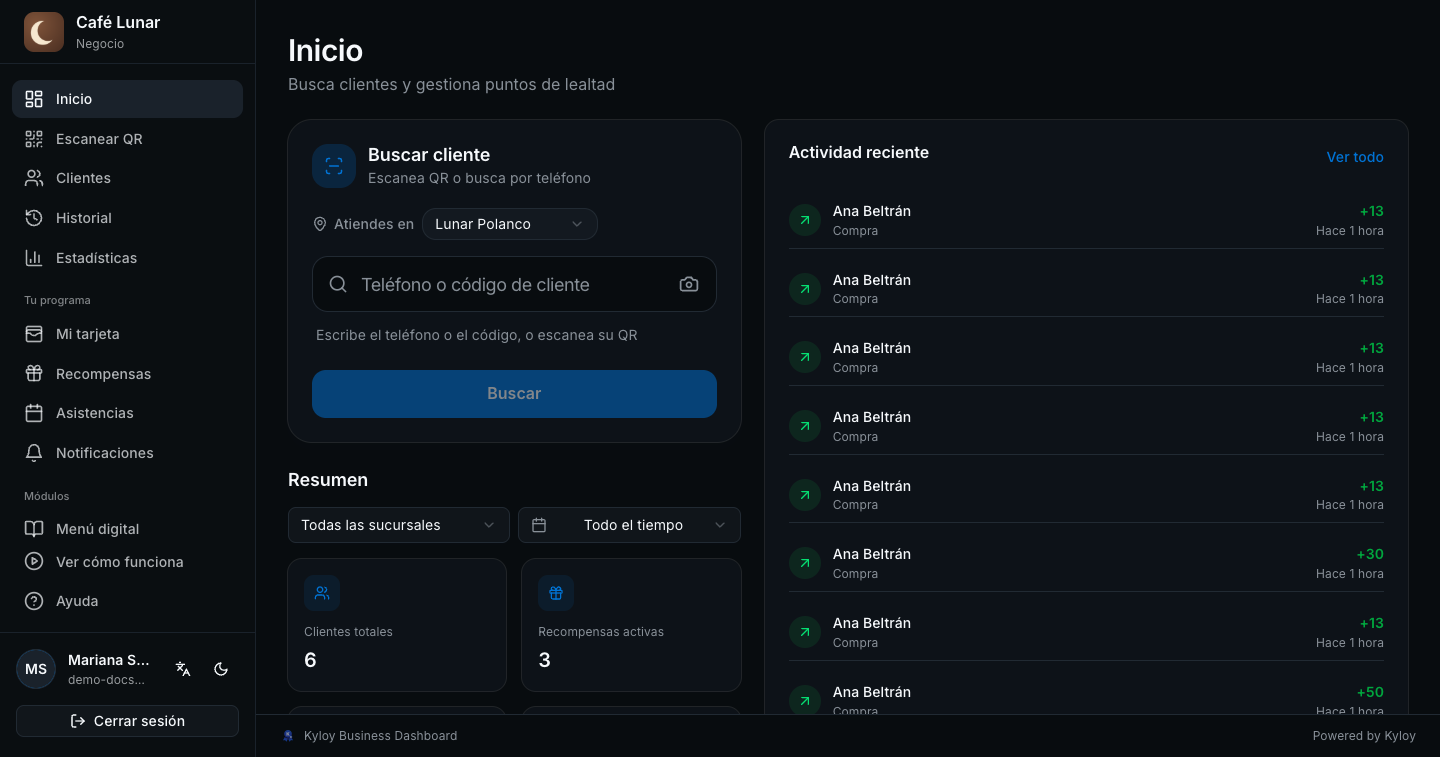
Task: Click the Clientes totales card value 6
Action: (x=310, y=660)
